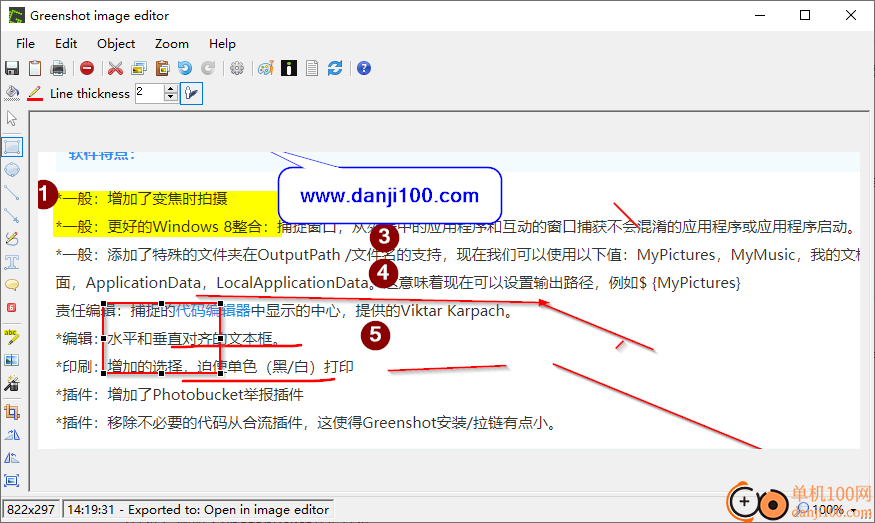
Task: Select the freehand drawing tool
Action: [x=12, y=239]
